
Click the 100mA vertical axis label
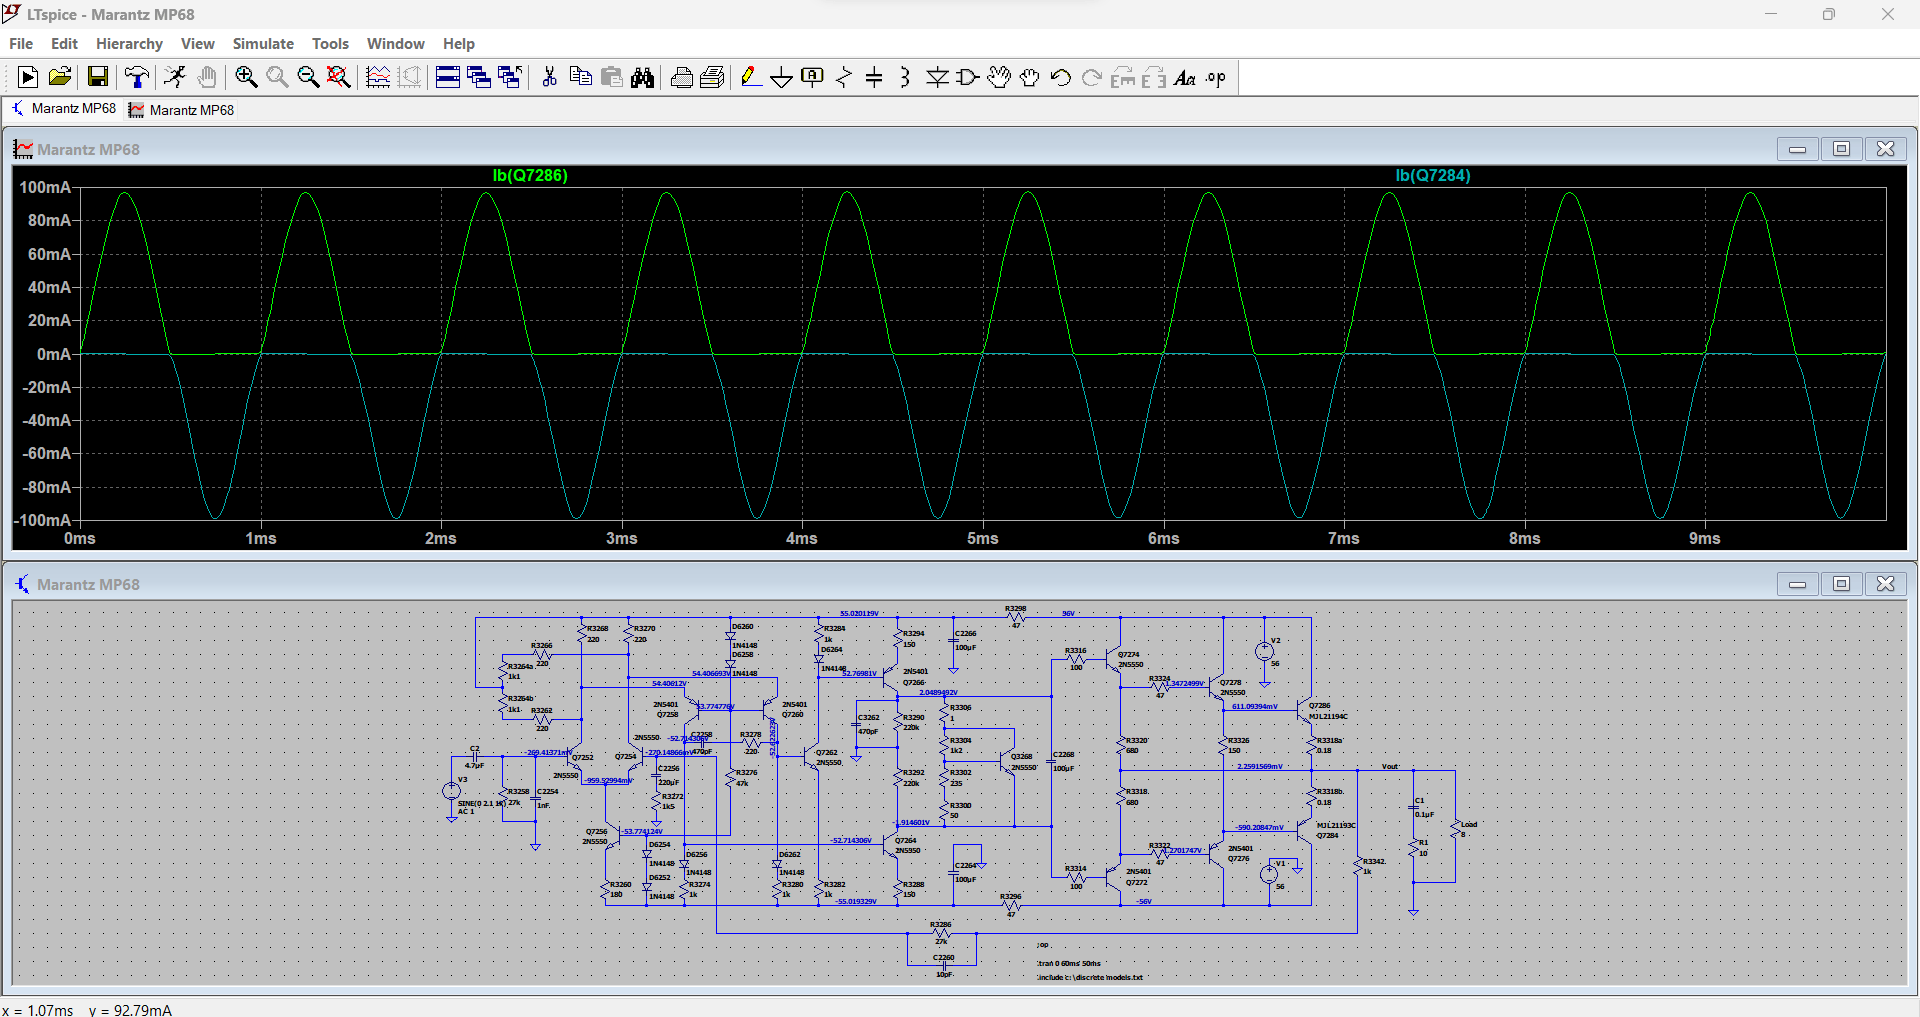[45, 187]
